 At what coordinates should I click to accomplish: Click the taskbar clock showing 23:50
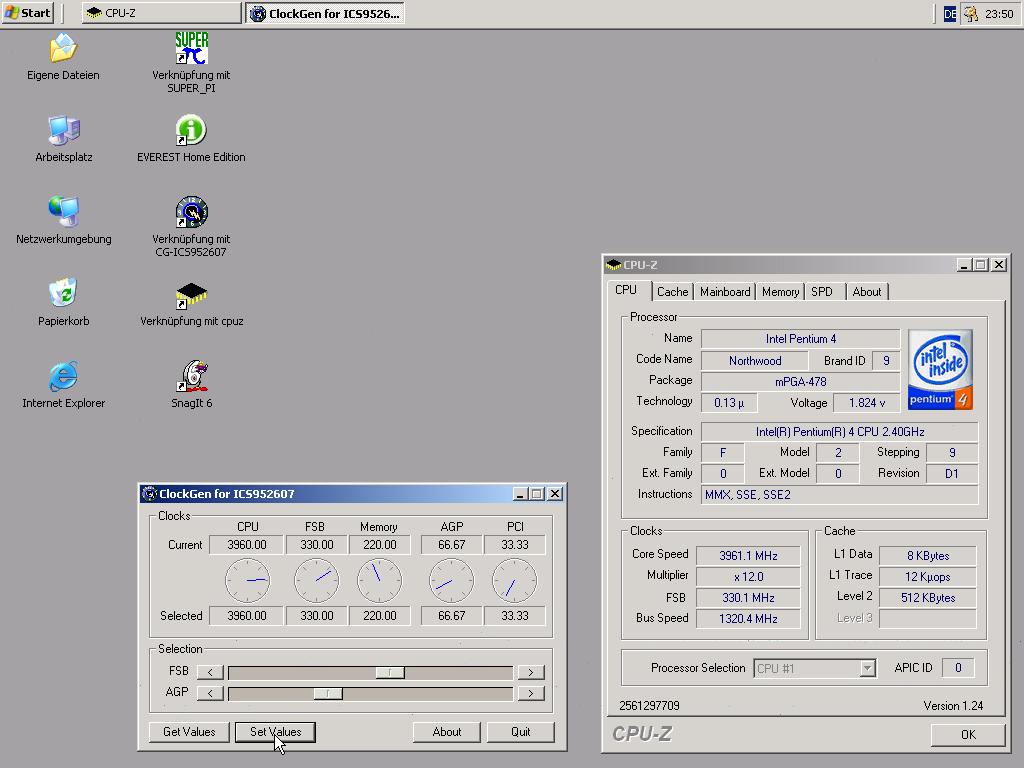point(999,13)
